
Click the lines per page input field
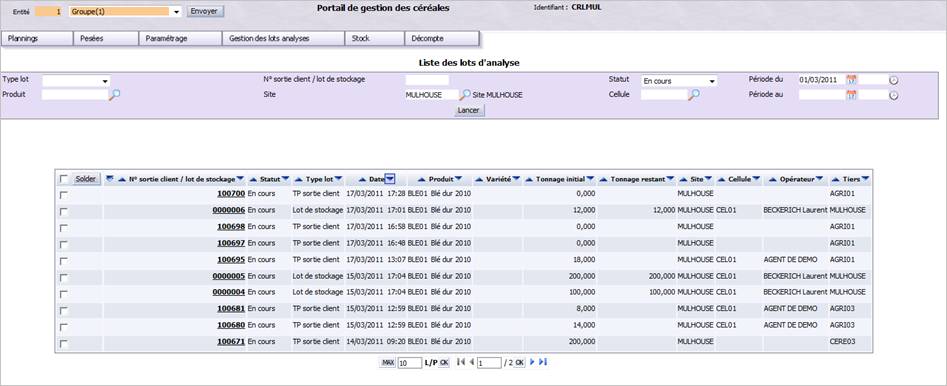coord(410,362)
